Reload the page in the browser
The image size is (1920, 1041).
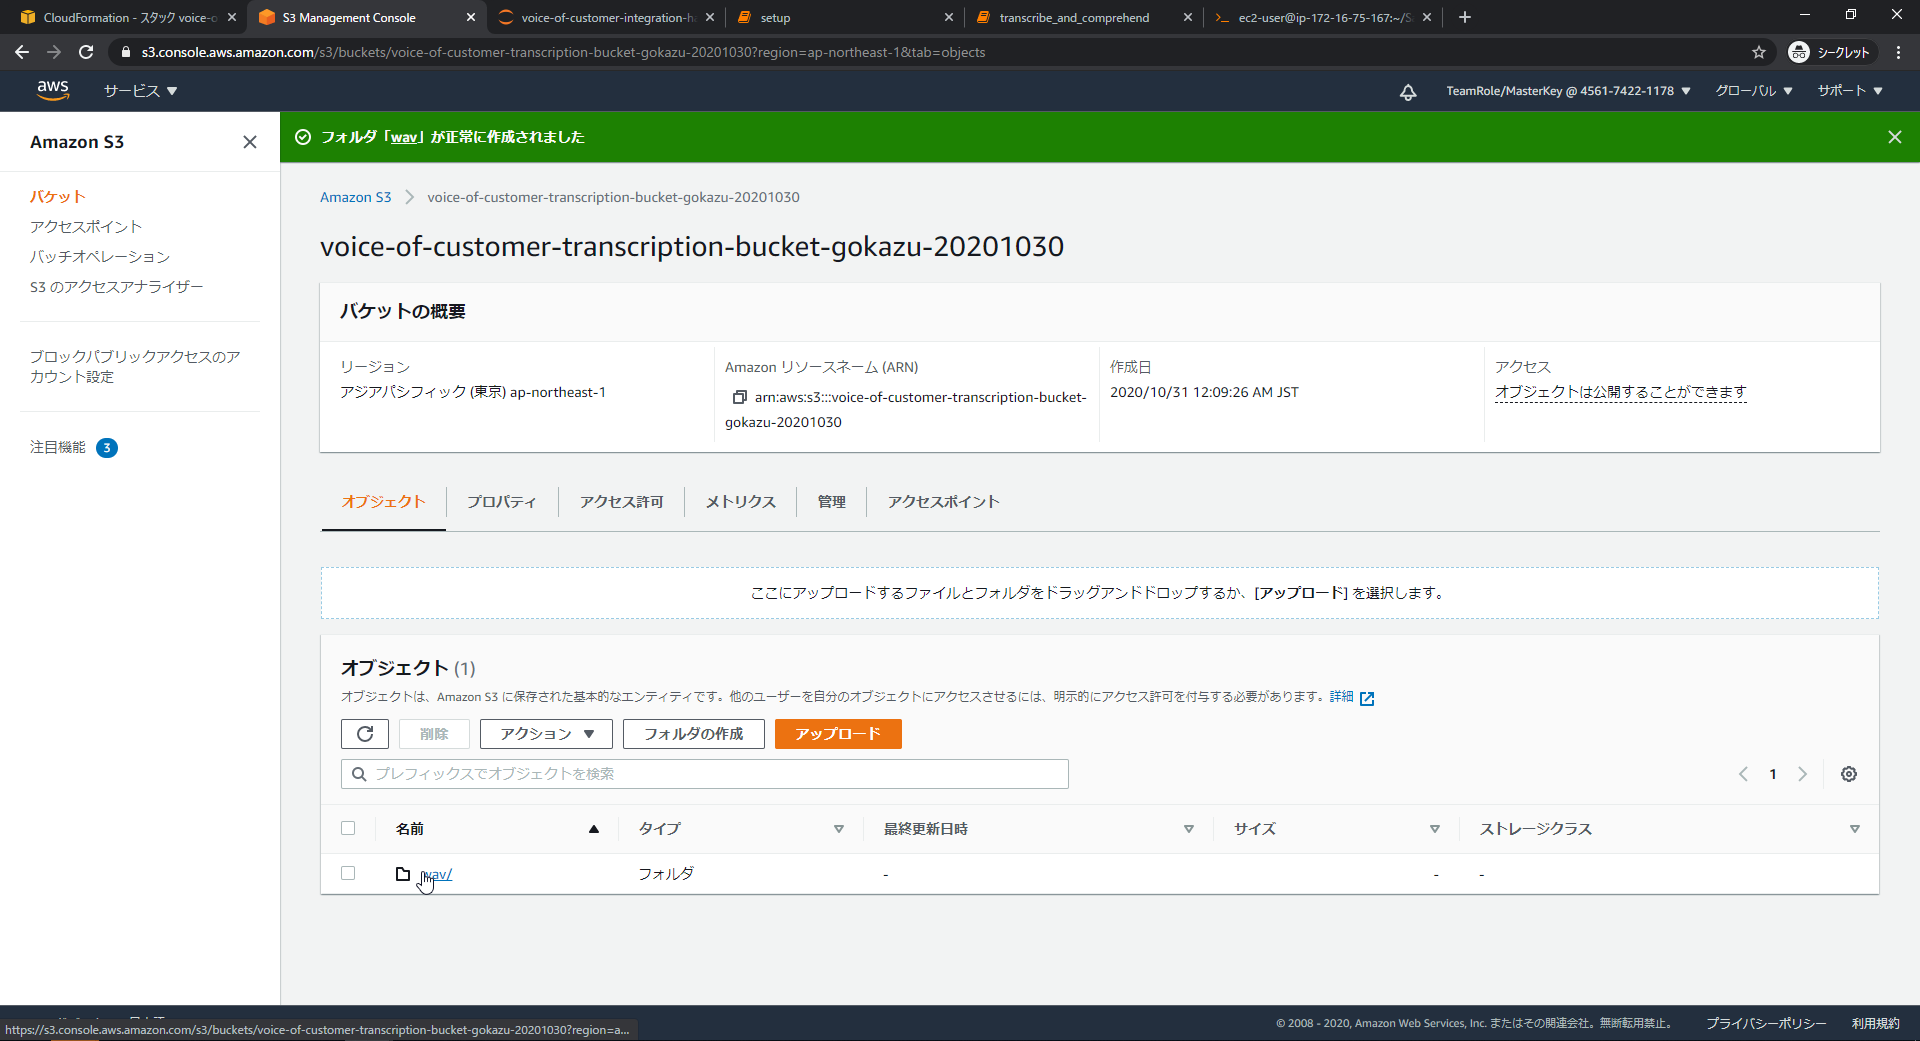click(86, 52)
